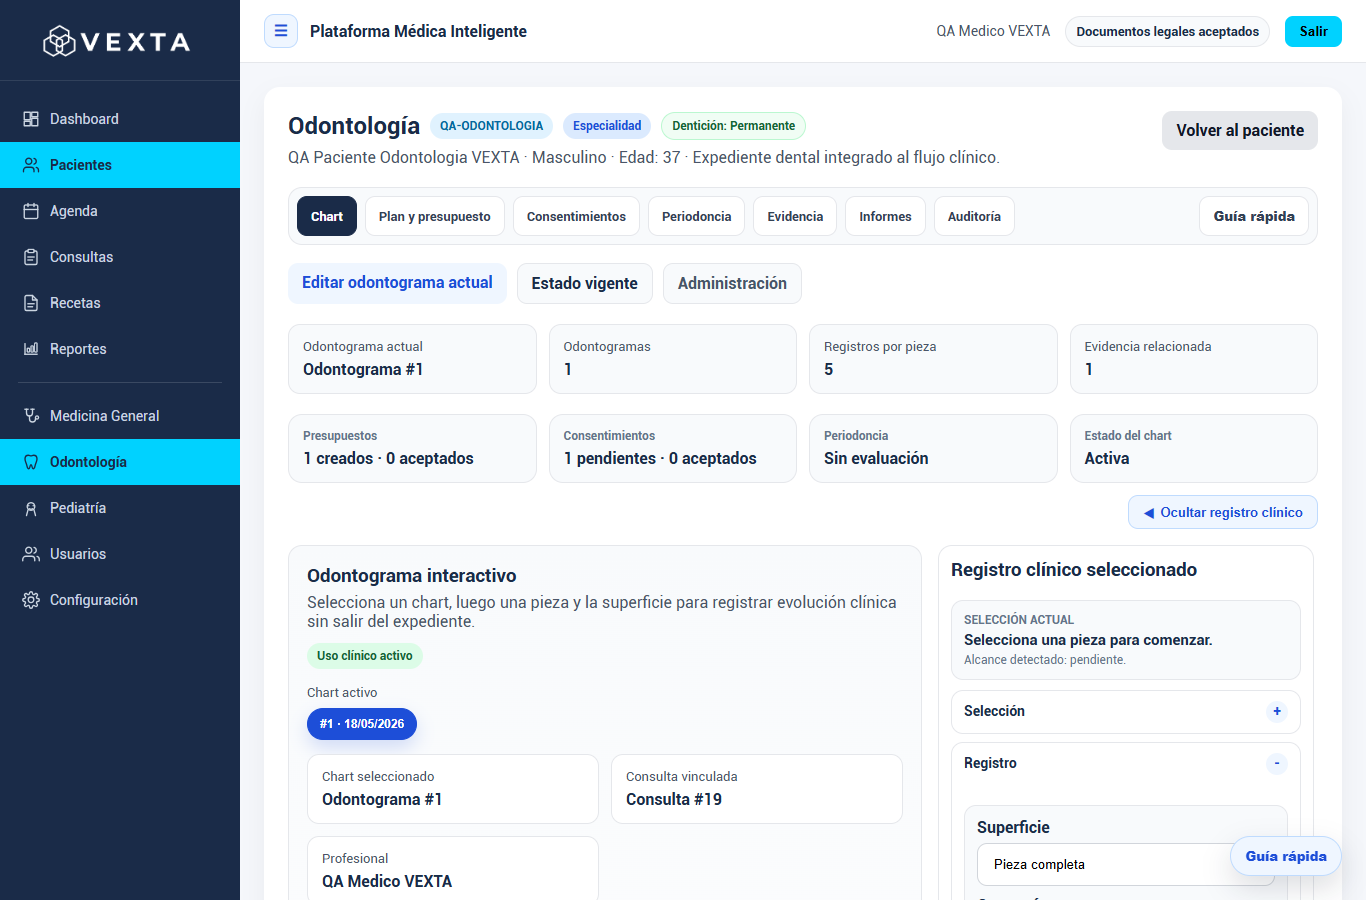This screenshot has height=900, width=1366.
Task: Select the Estado vigente view
Action: click(585, 283)
